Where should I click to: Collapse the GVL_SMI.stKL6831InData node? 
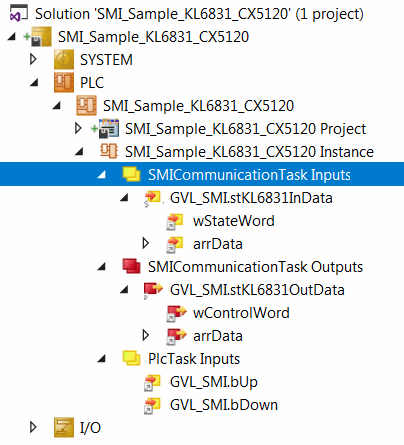(x=124, y=198)
